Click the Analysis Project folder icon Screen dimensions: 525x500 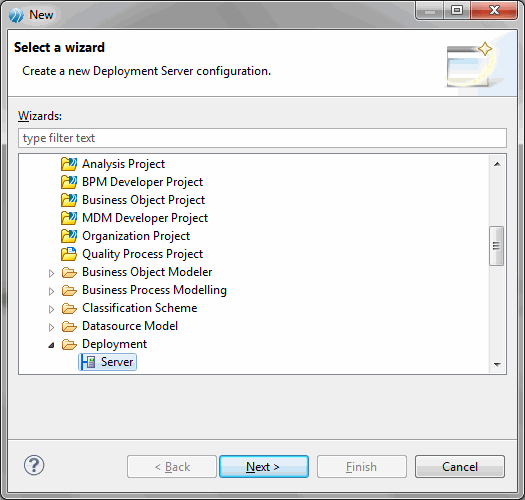(69, 164)
